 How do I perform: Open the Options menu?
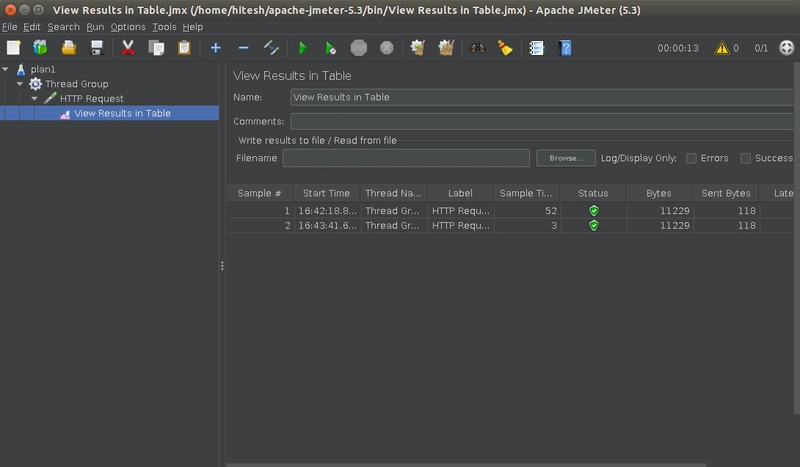[x=128, y=27]
